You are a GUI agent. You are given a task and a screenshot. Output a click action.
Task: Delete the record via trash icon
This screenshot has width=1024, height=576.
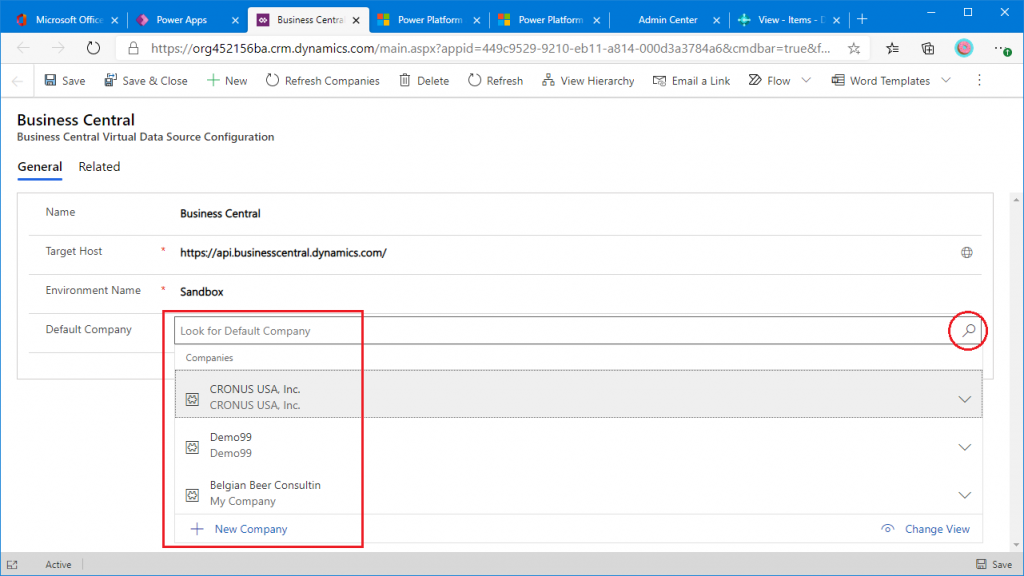(424, 80)
